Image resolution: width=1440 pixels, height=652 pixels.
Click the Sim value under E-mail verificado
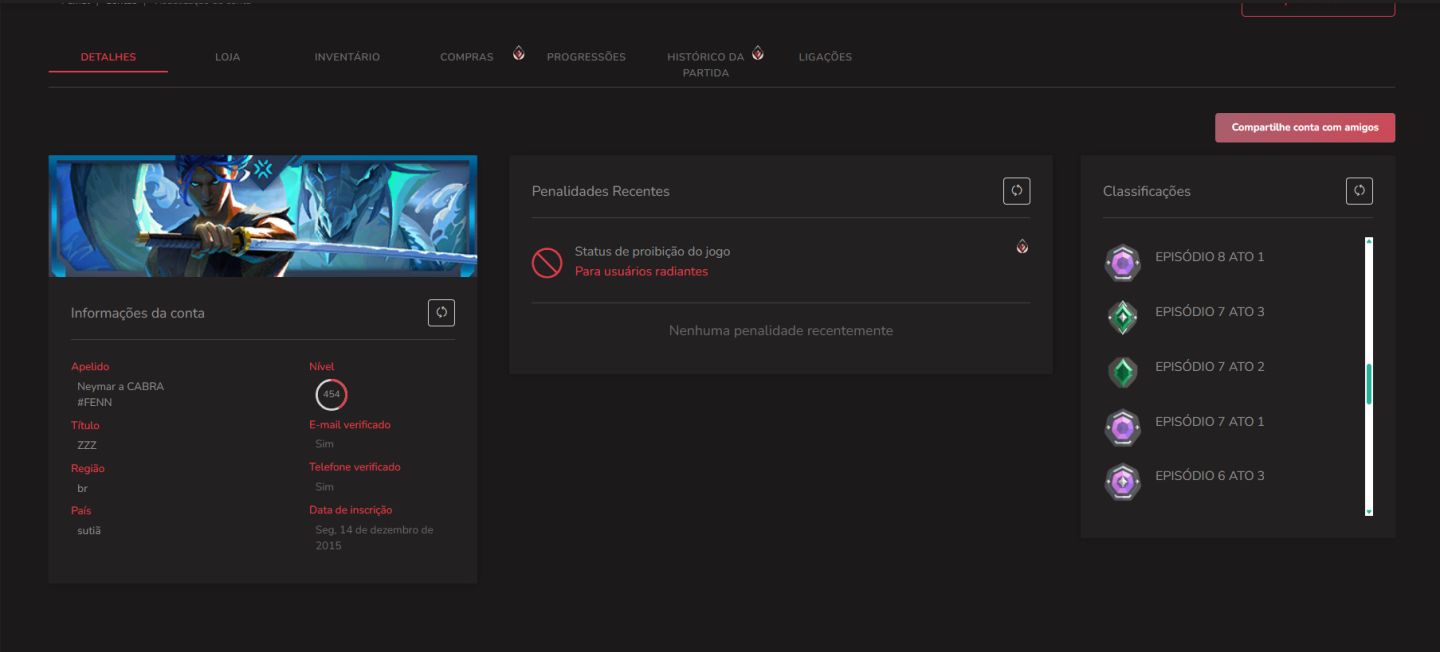pos(324,444)
